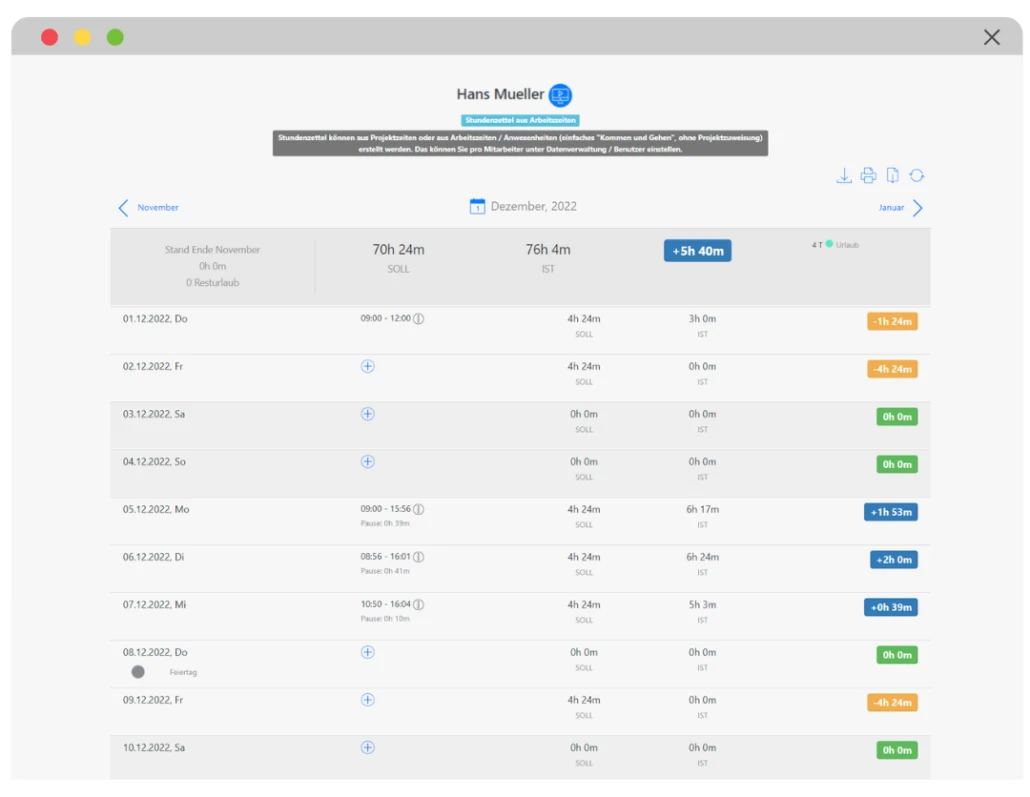
Task: Click the left chevron arrow beside November
Action: (x=124, y=208)
